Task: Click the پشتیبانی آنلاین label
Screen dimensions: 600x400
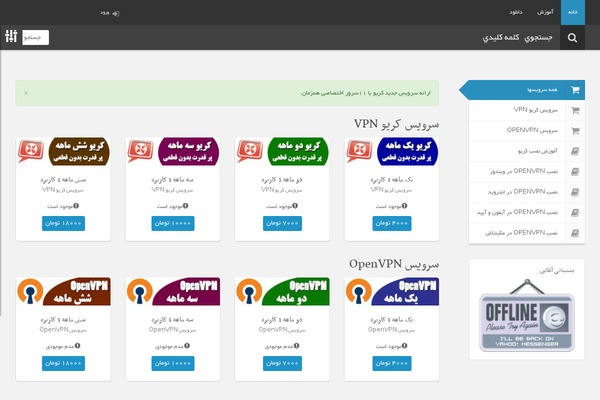Action: [557, 271]
